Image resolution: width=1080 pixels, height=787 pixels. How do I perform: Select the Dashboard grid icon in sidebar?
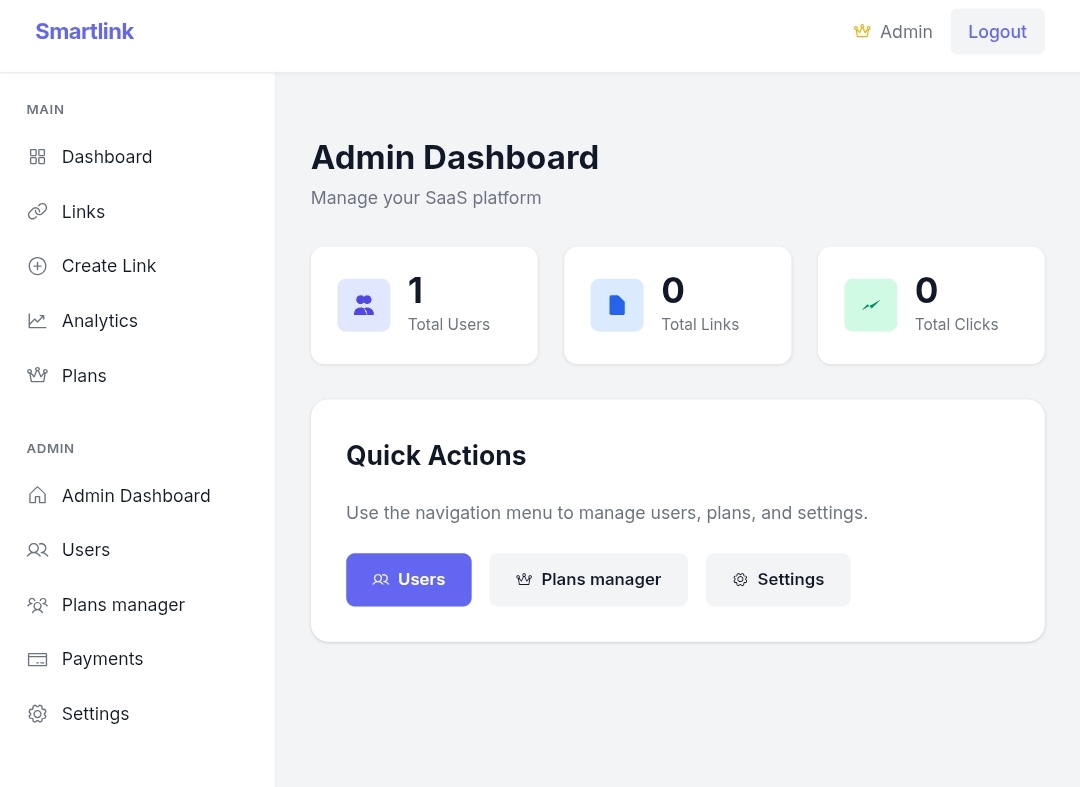[x=37, y=157]
